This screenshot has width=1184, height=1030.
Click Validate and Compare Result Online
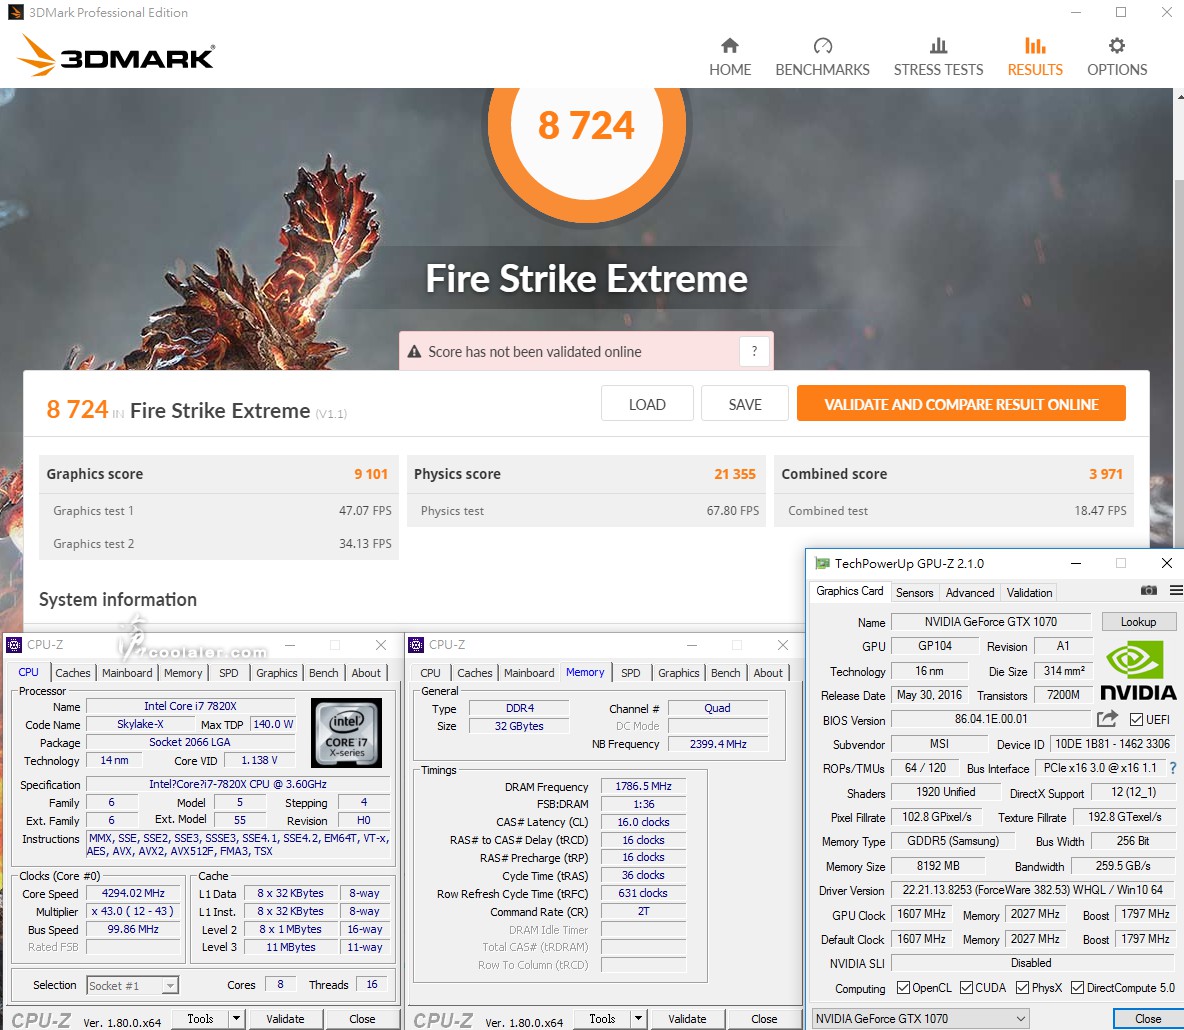[x=960, y=404]
